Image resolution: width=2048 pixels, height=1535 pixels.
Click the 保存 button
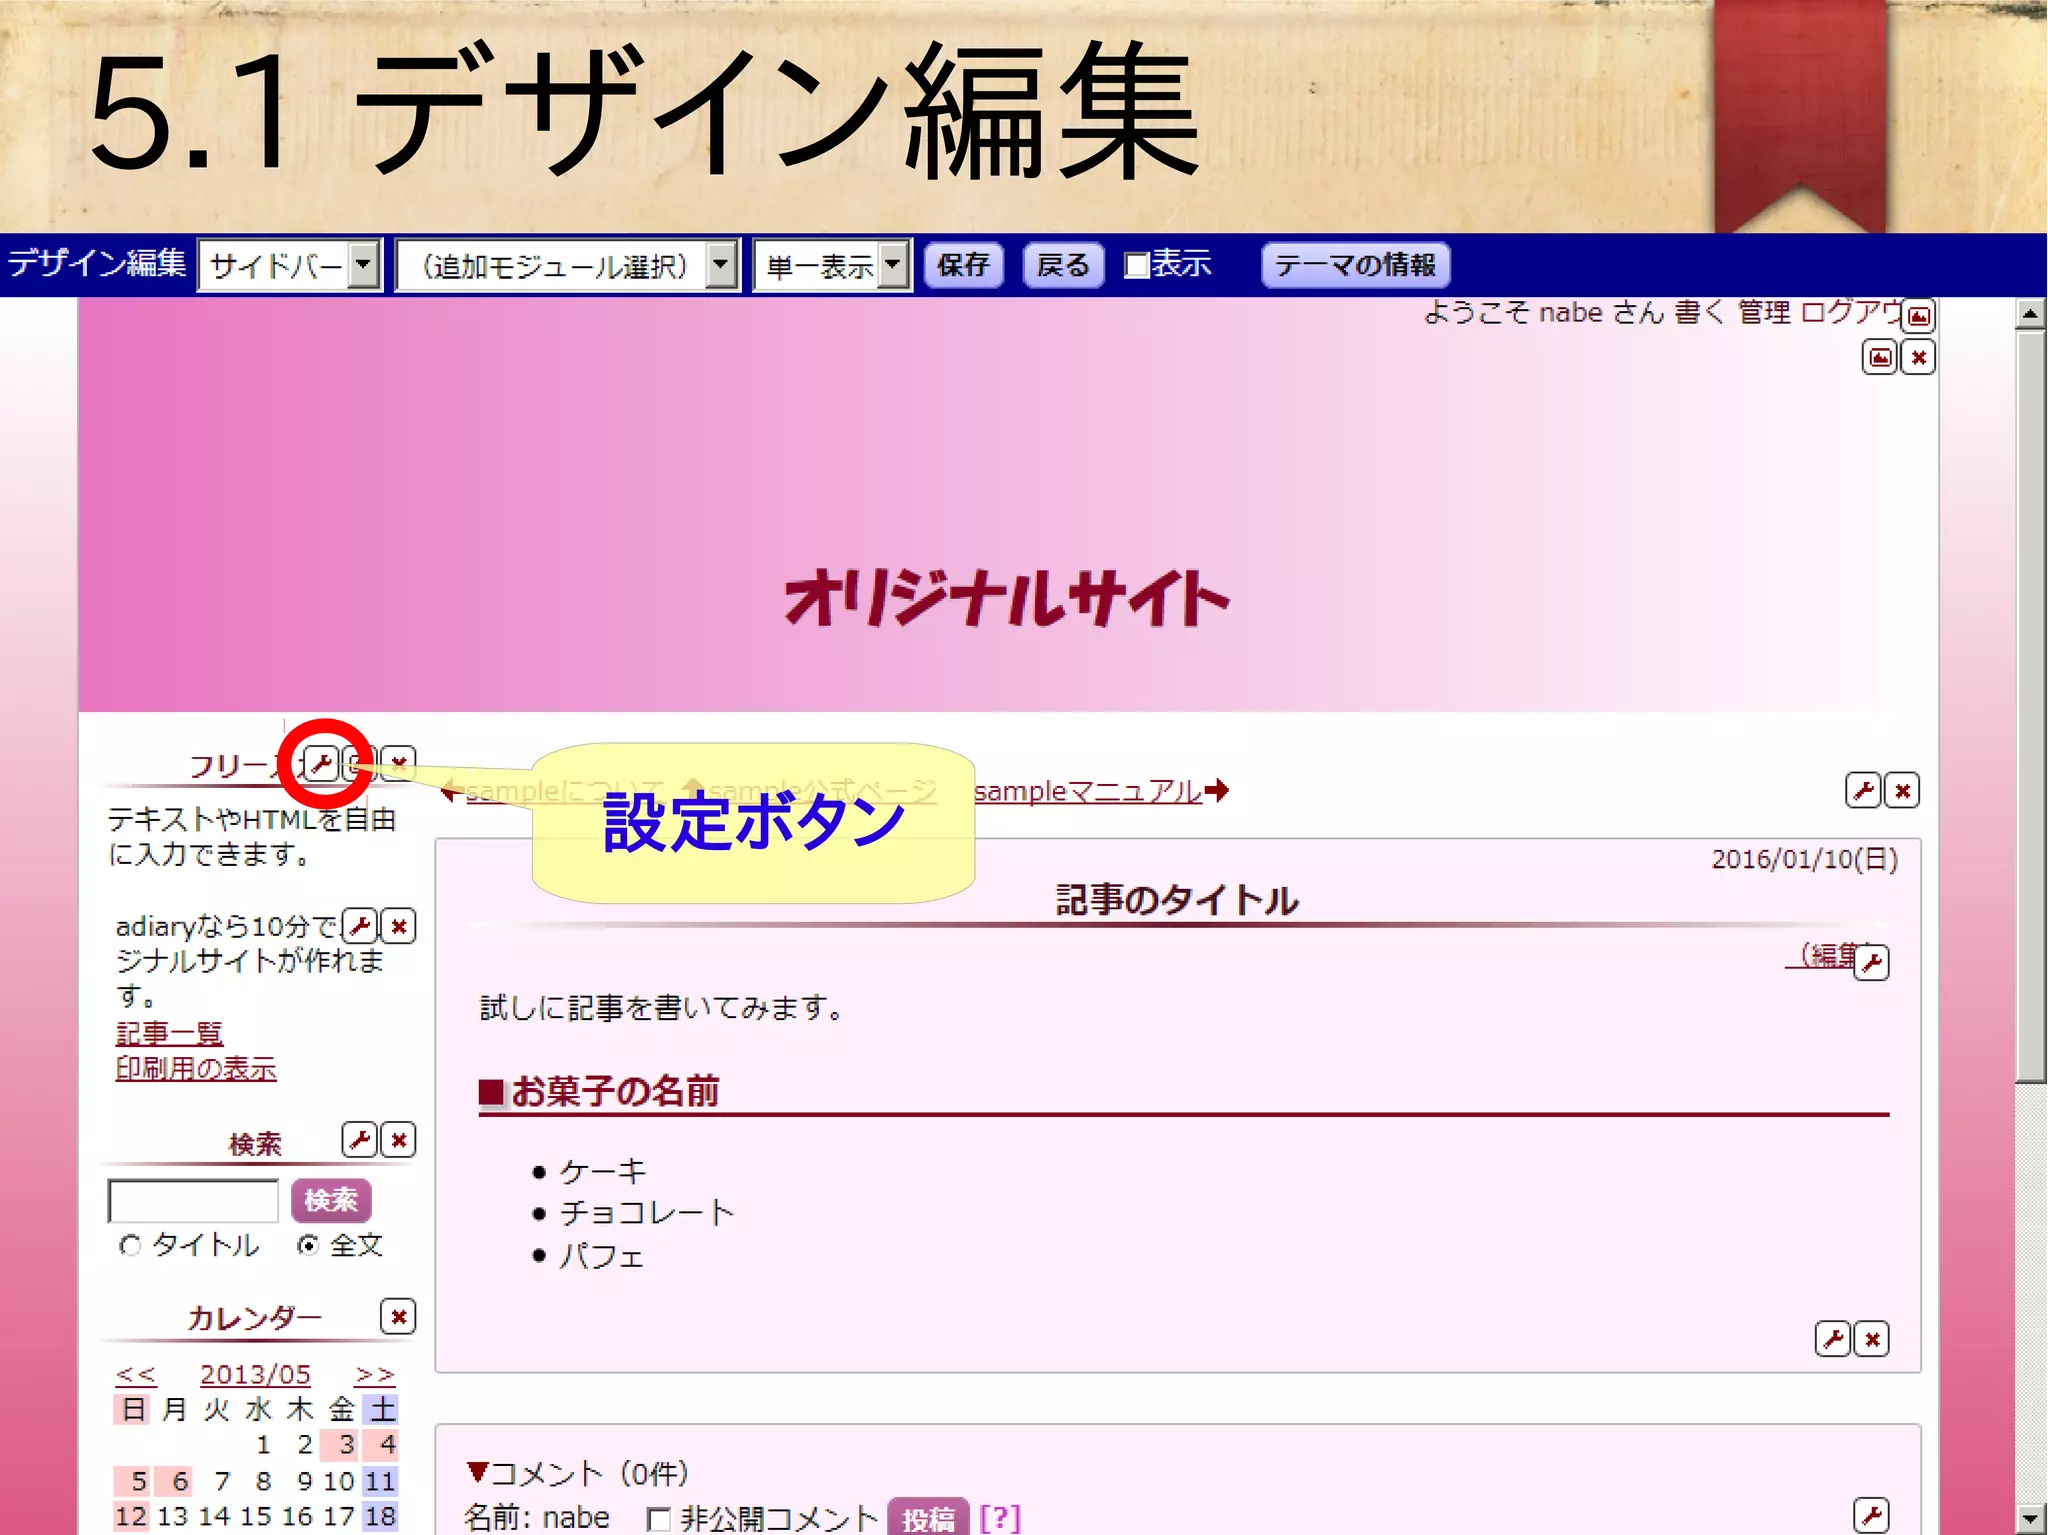pos(964,265)
